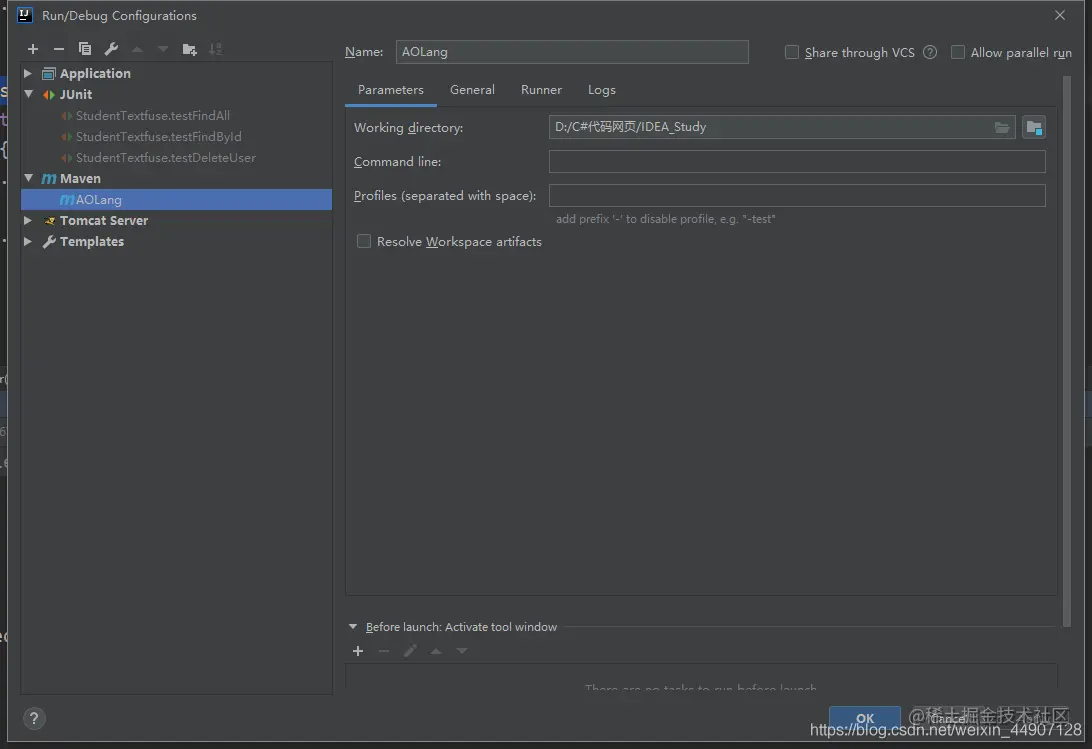
Task: Select StudentTextfuse.testDeleteUser configuration
Action: [166, 157]
